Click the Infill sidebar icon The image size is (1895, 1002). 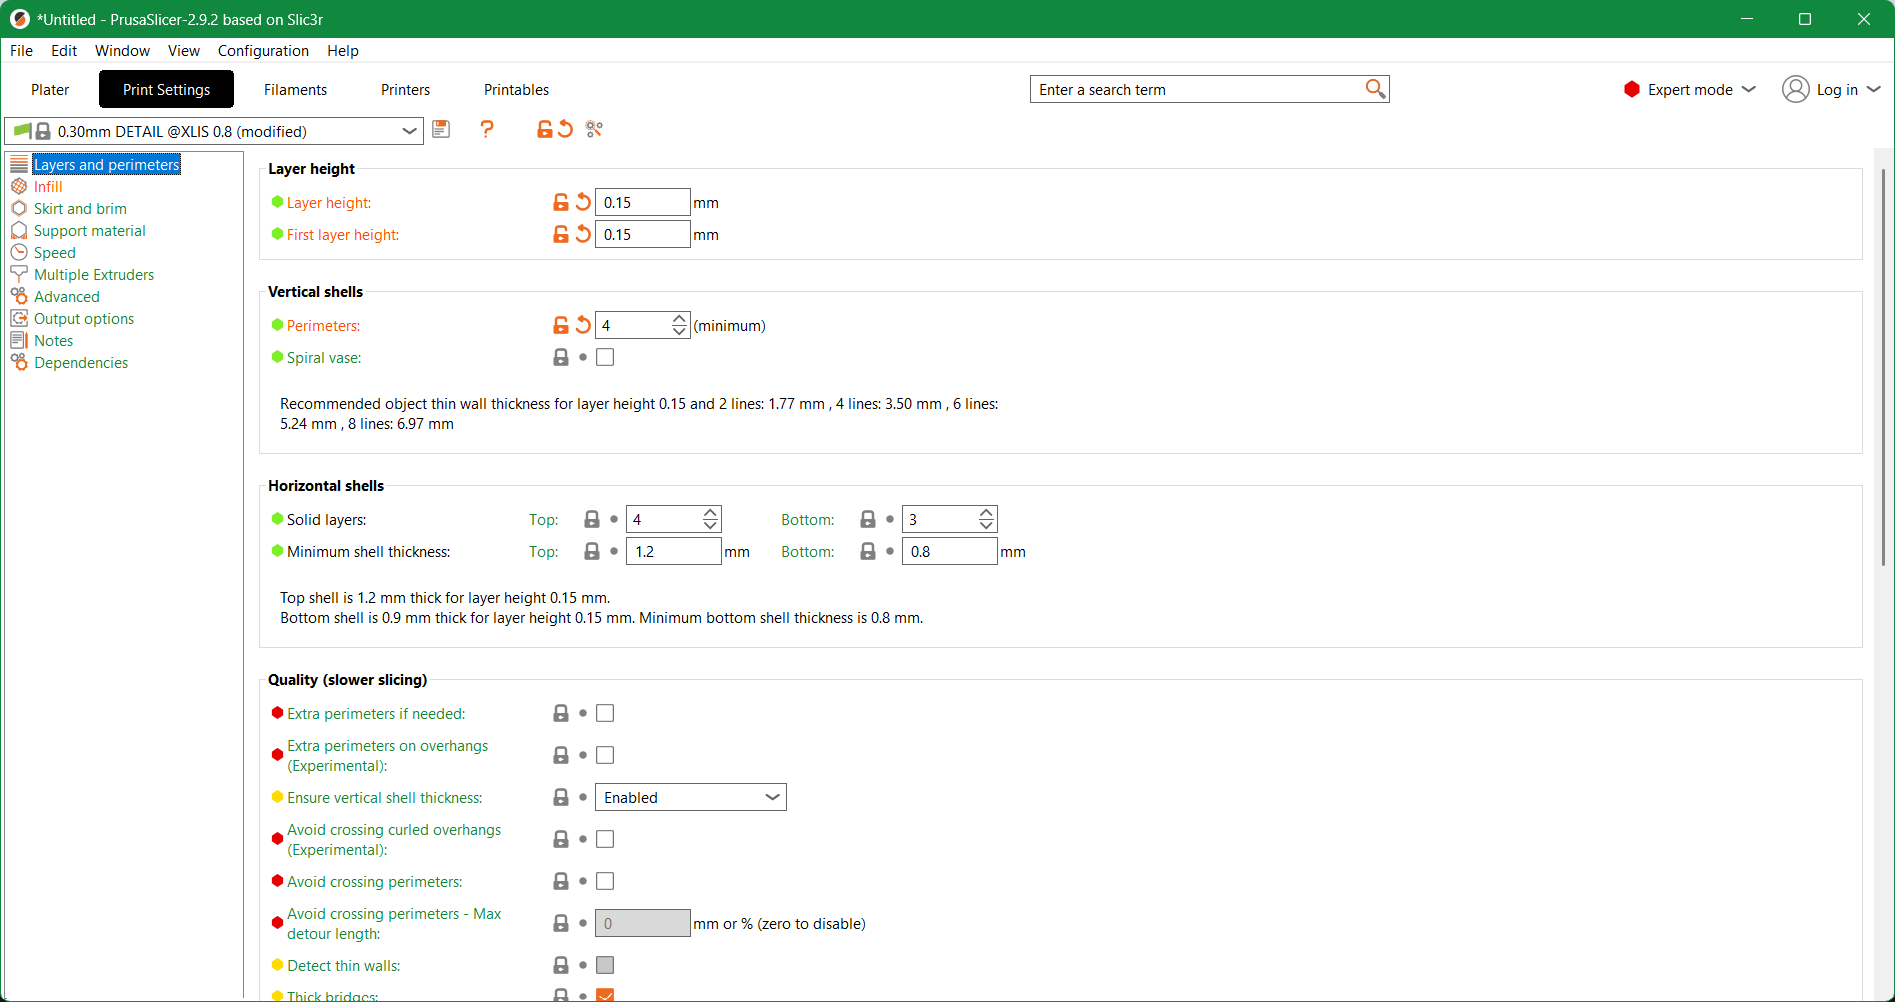19,186
